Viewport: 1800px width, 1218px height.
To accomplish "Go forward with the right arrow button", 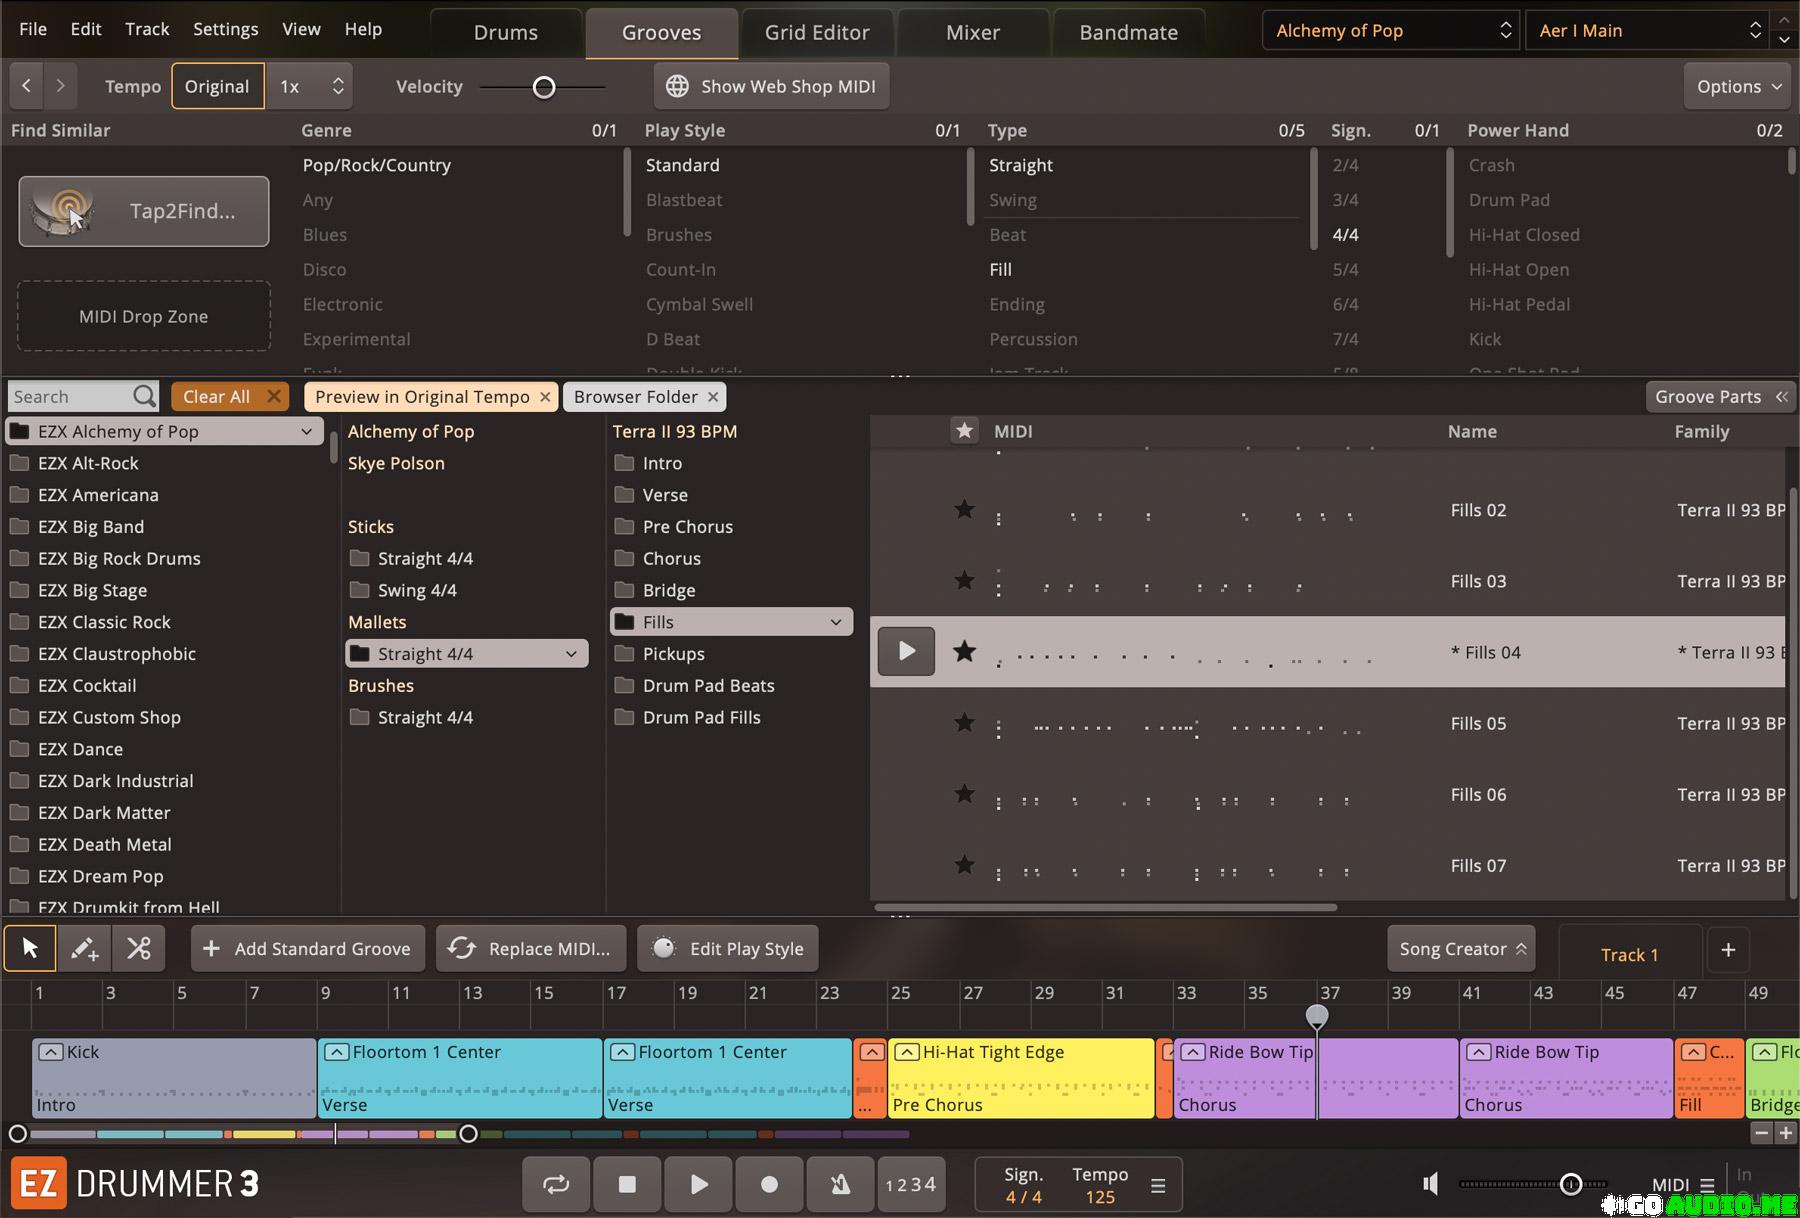I will pos(61,86).
